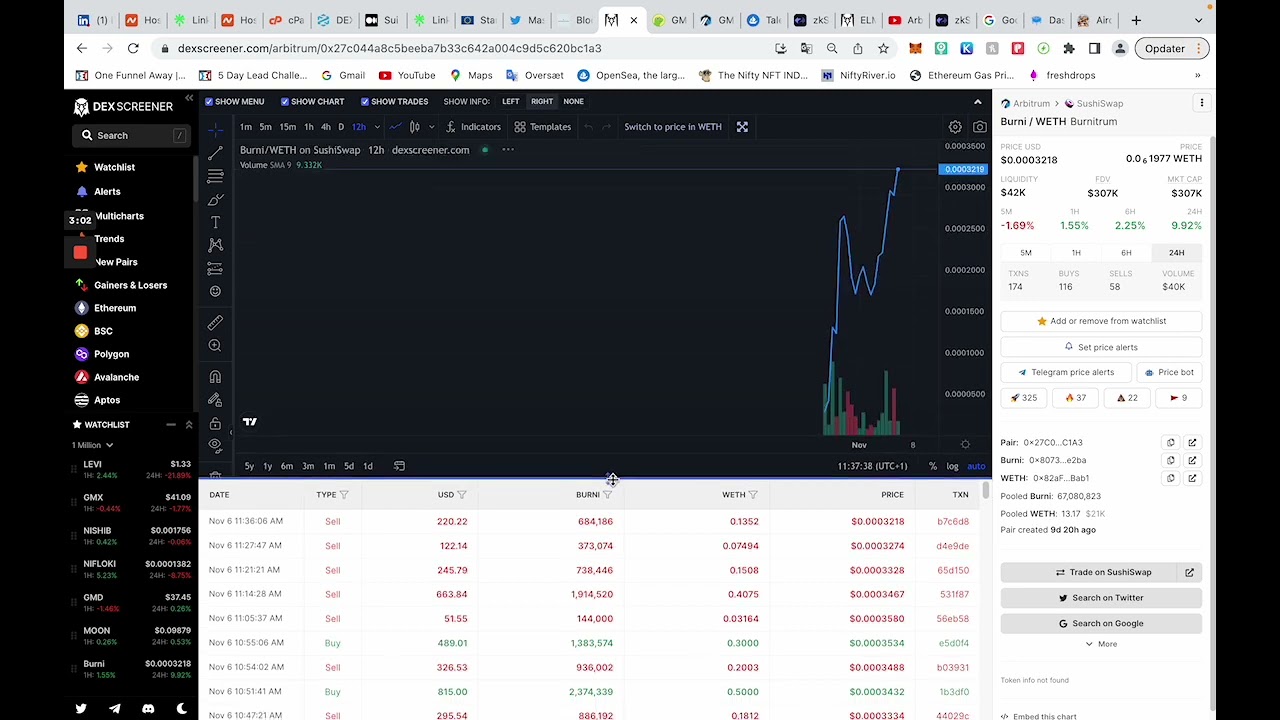Open WETH column filter
1280x720 pixels.
coord(753,495)
